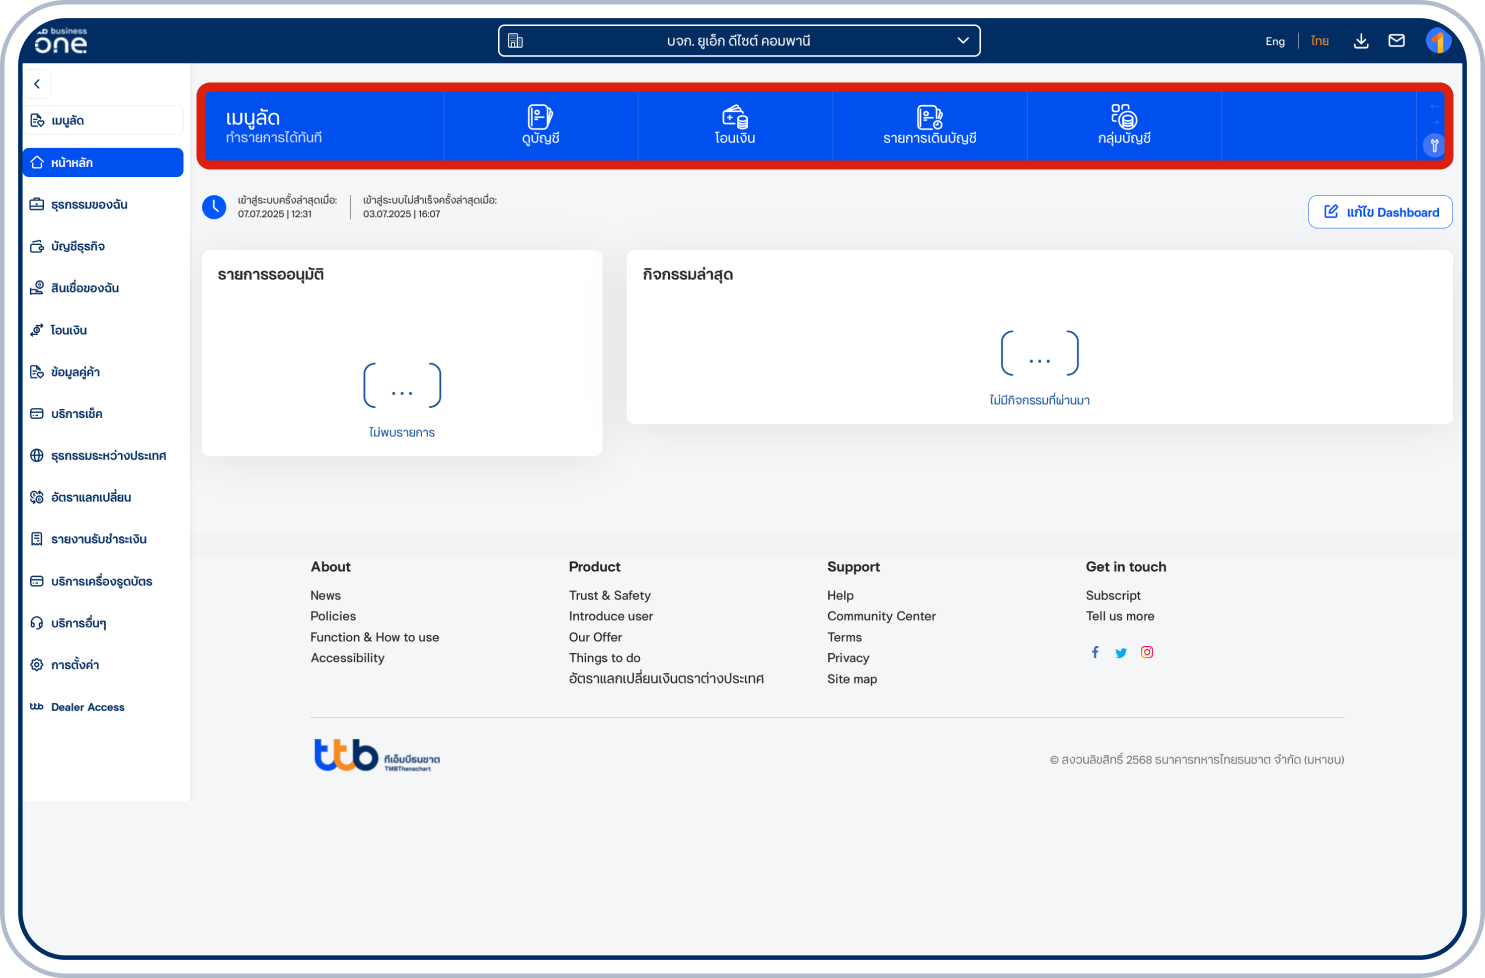Click the แก้ไข Dashboard button

1380,212
